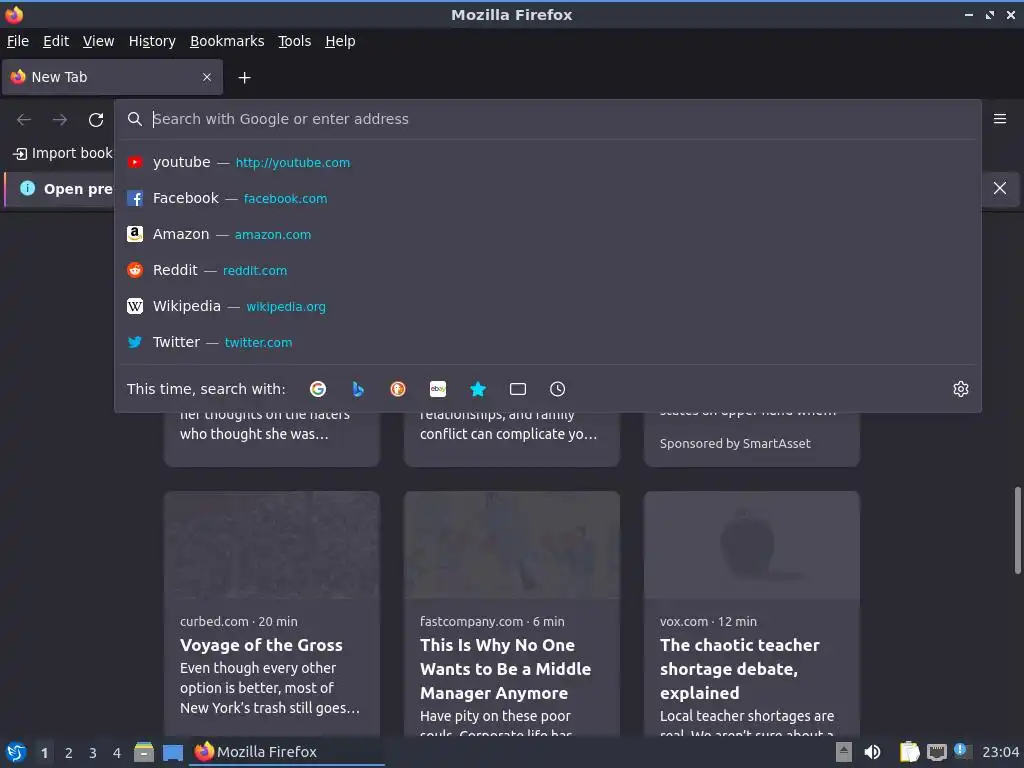1024x768 pixels.
Task: Click the Google search engine shortcut icon
Action: click(318, 389)
